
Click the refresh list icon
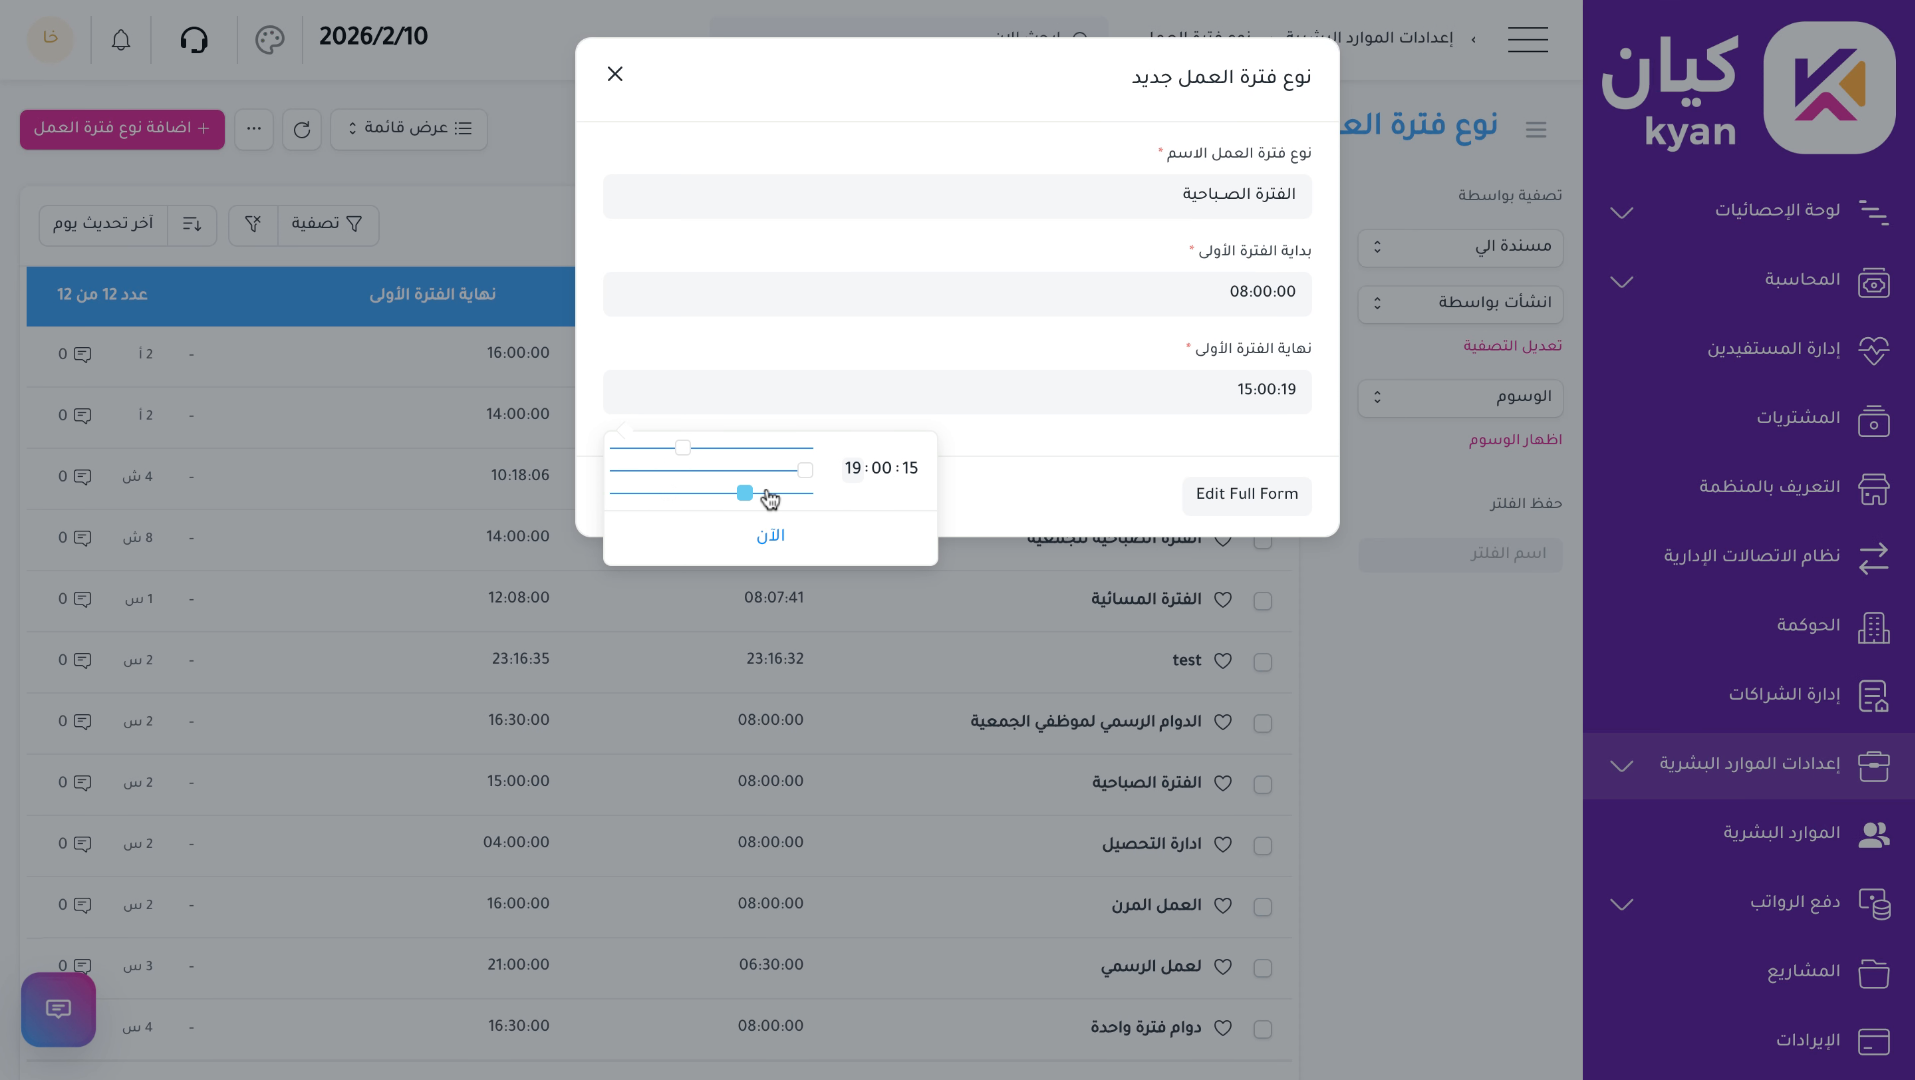coord(302,129)
